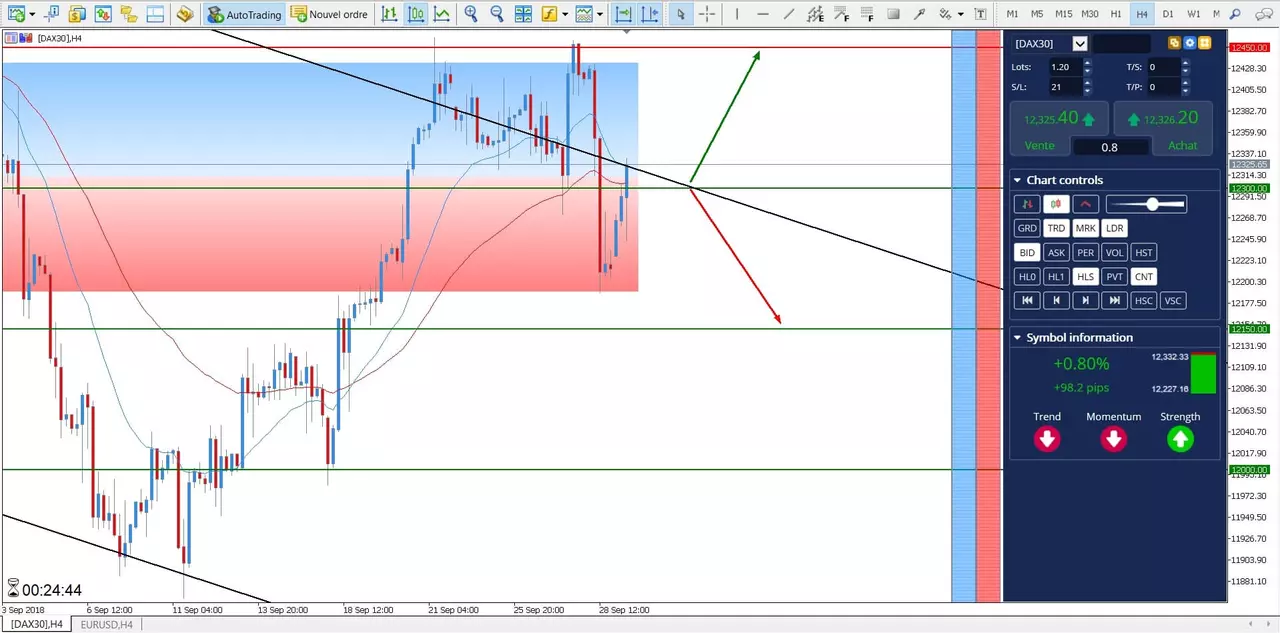Select the horizontal line drawing tool

(x=763, y=14)
